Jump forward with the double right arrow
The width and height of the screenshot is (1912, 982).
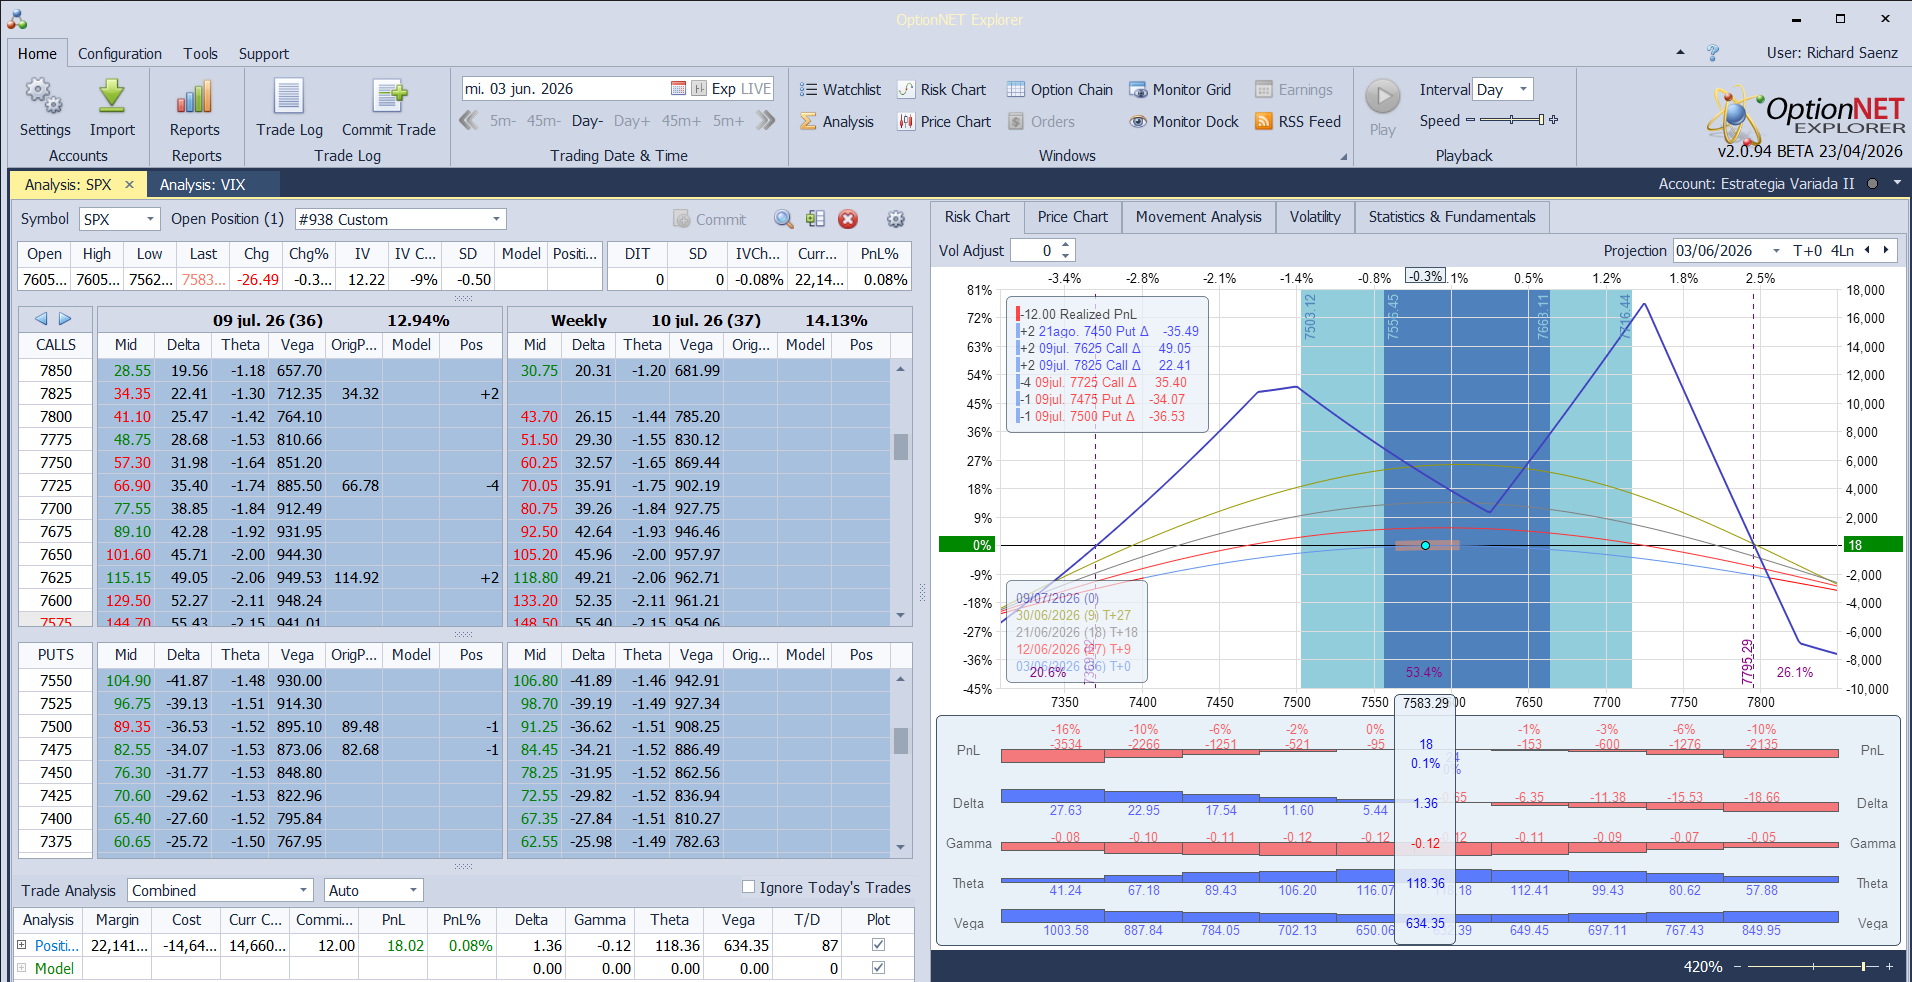766,121
